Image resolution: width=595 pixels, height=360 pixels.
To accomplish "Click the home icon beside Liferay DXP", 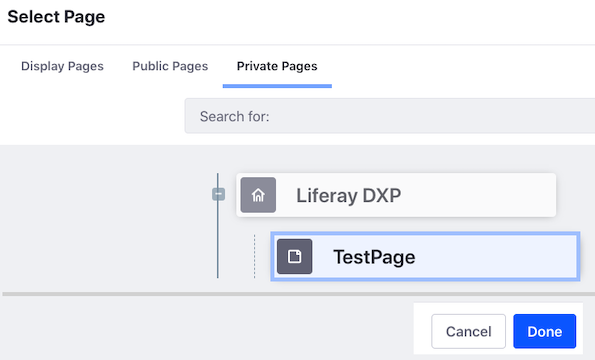I will click(x=258, y=195).
